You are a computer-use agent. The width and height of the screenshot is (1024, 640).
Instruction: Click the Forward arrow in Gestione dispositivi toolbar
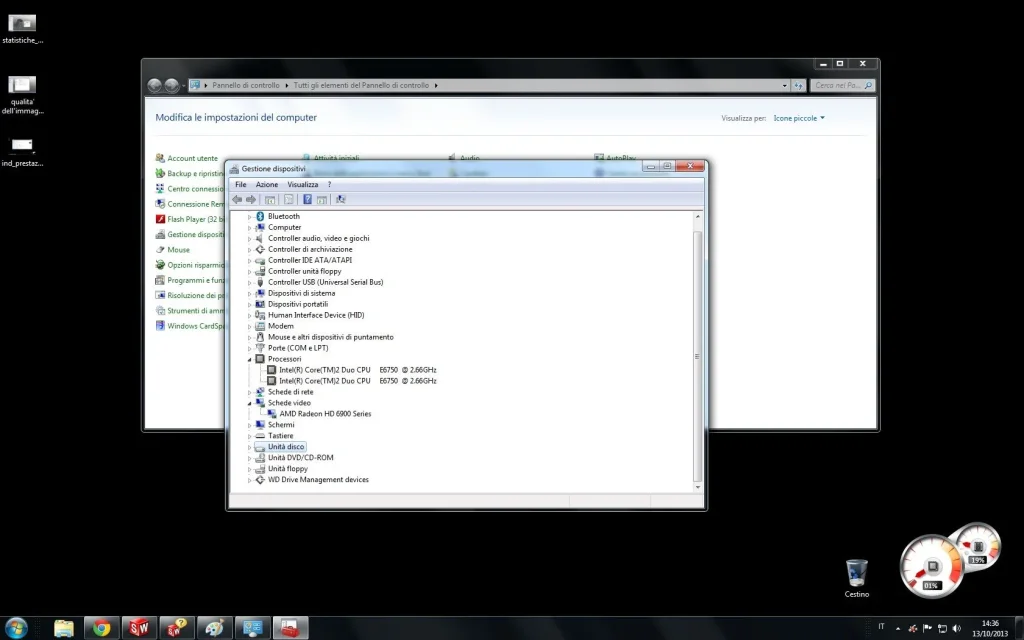tap(251, 199)
